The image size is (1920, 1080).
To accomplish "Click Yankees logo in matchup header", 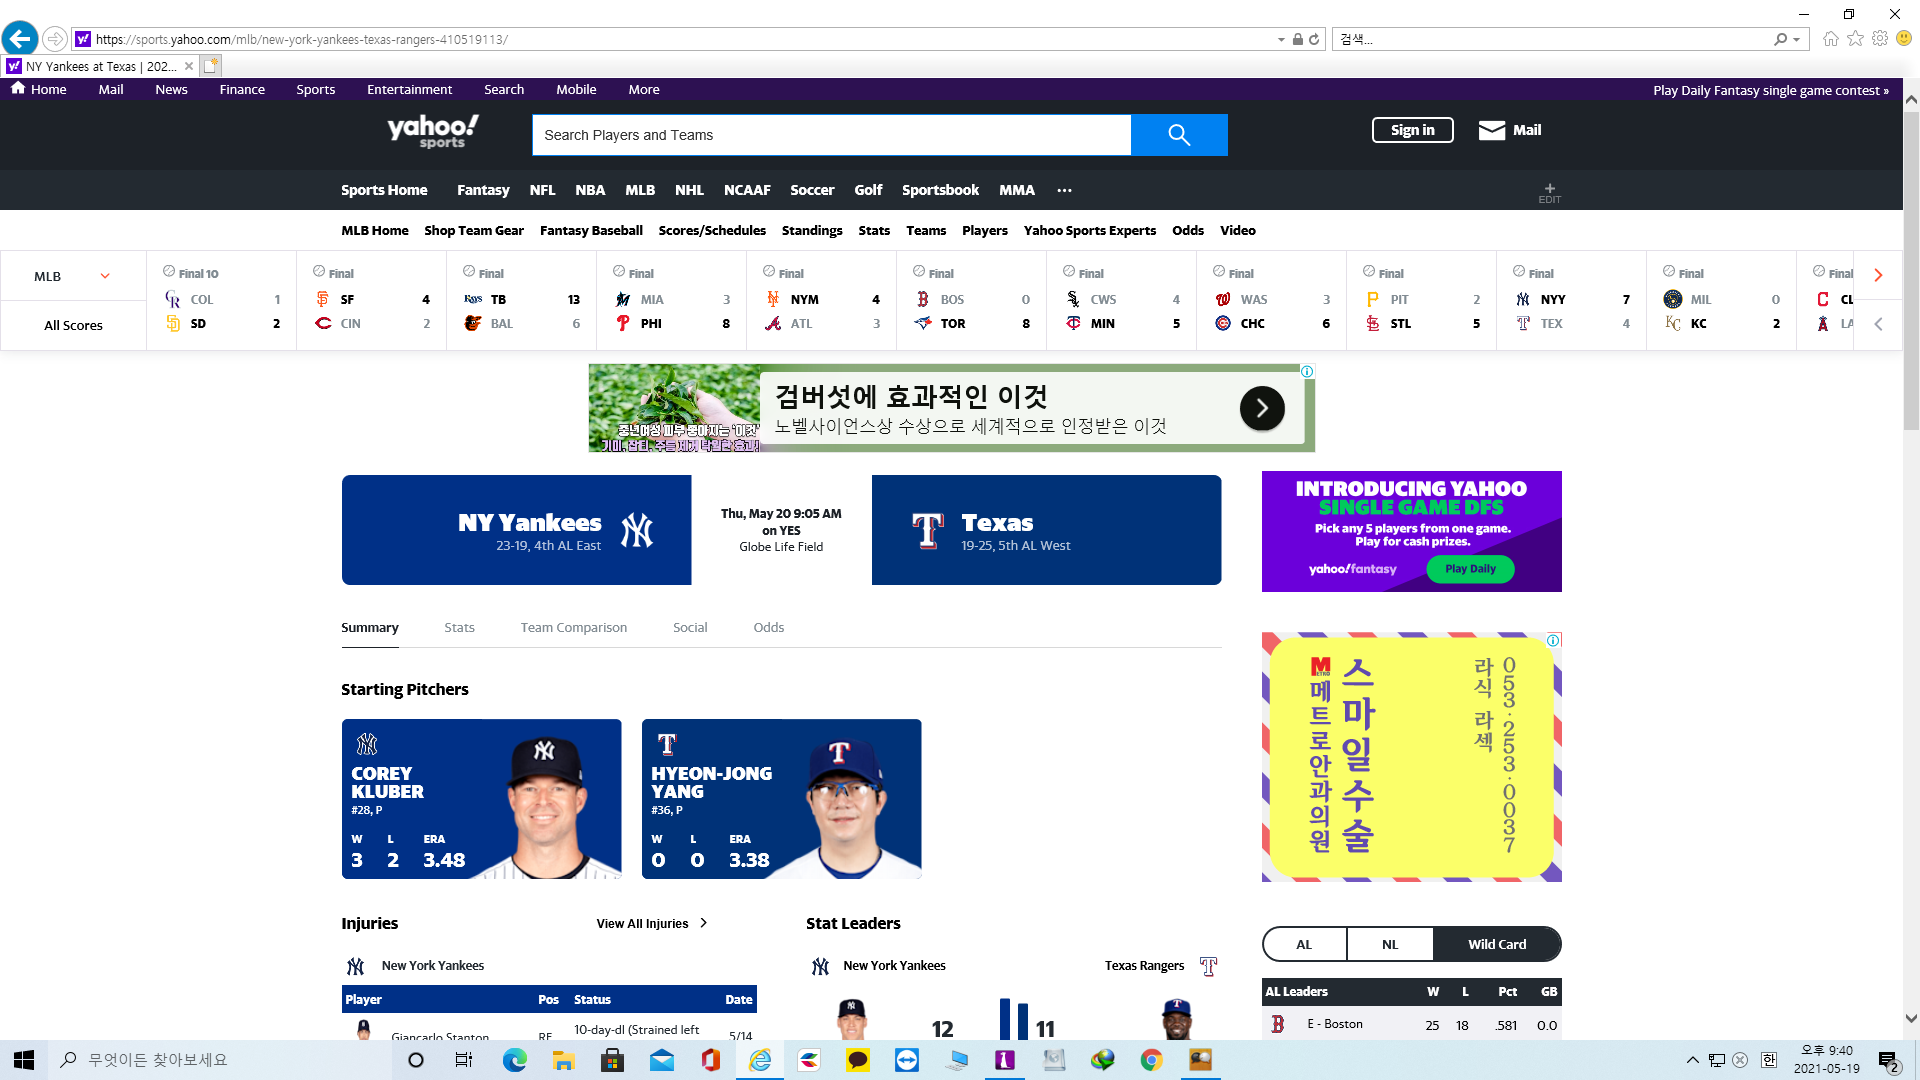I will 636,530.
